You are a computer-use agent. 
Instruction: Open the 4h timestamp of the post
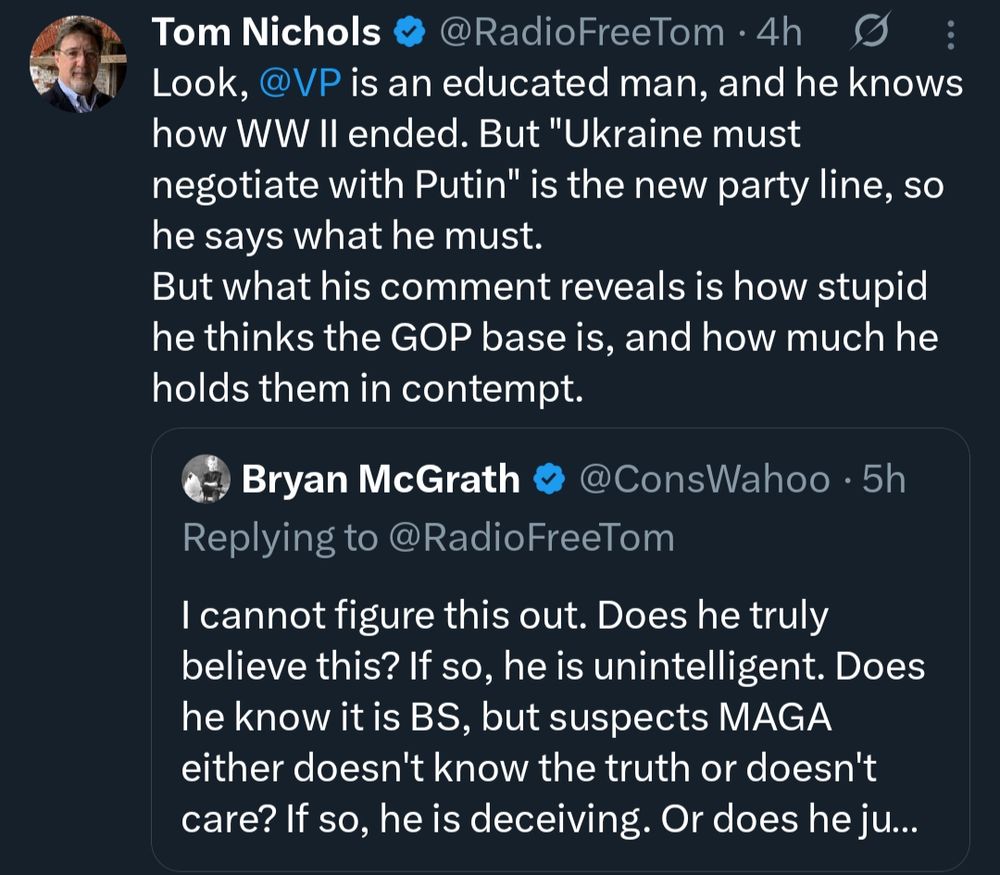779,33
